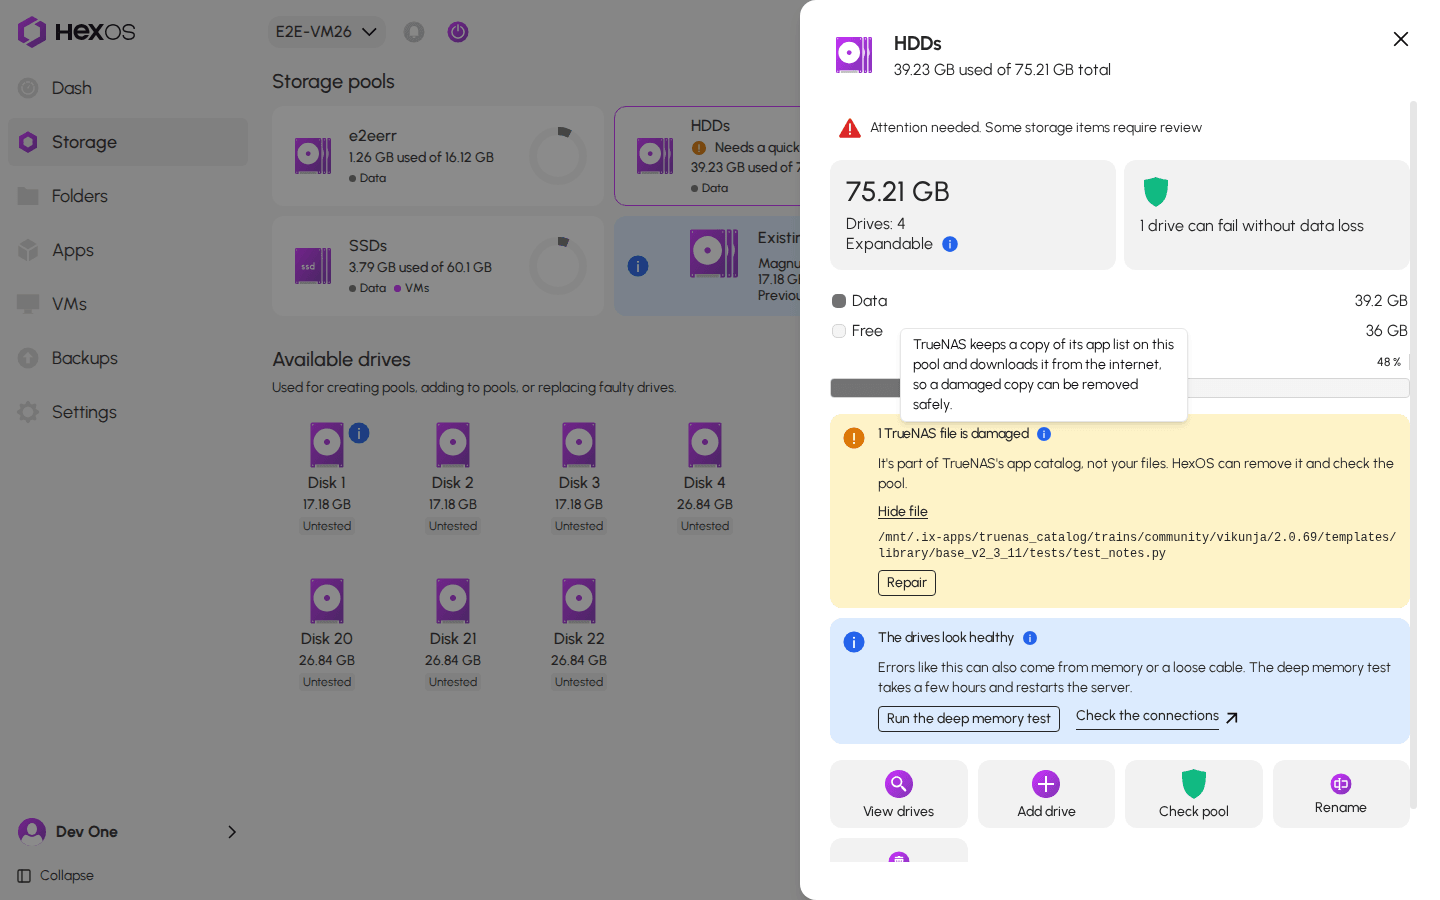Viewport: 1440px width, 900px height.
Task: Expand the Dev One user menu
Action: click(x=127, y=832)
